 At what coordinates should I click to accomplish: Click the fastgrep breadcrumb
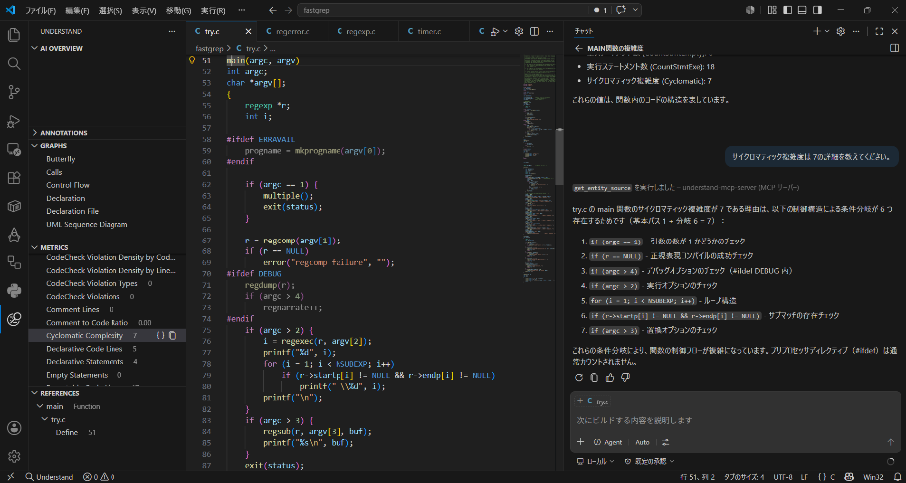(209, 49)
